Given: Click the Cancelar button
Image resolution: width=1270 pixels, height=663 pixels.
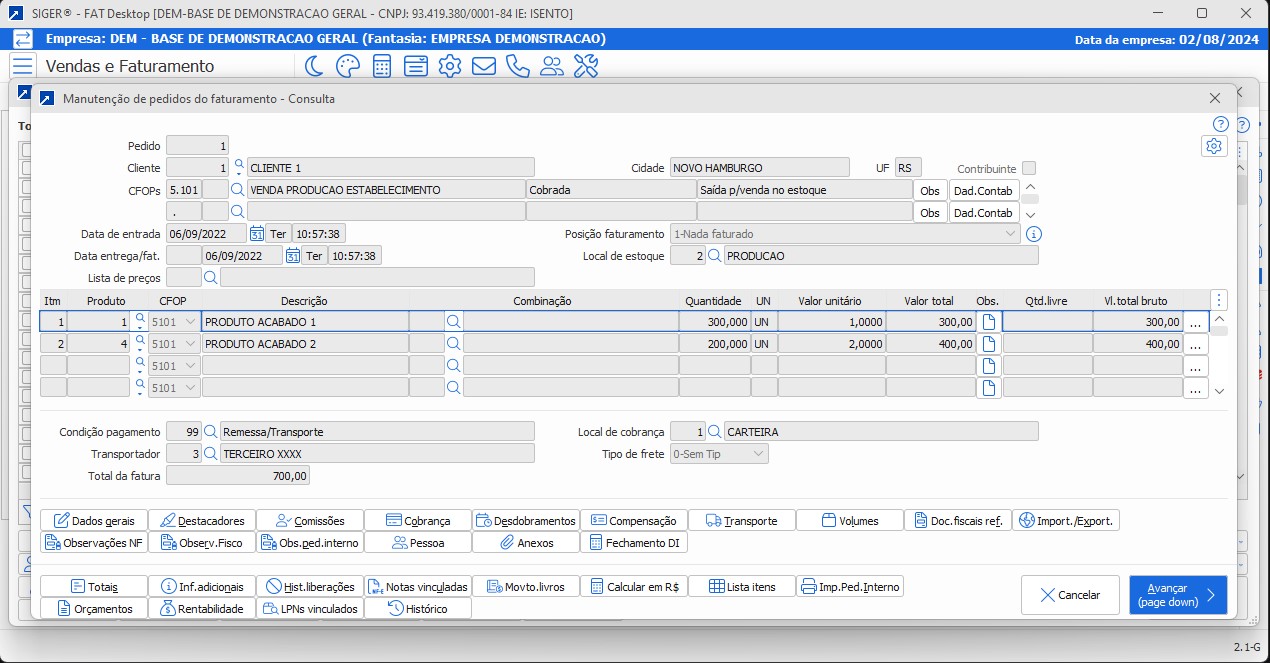Looking at the screenshot, I should (x=1070, y=595).
